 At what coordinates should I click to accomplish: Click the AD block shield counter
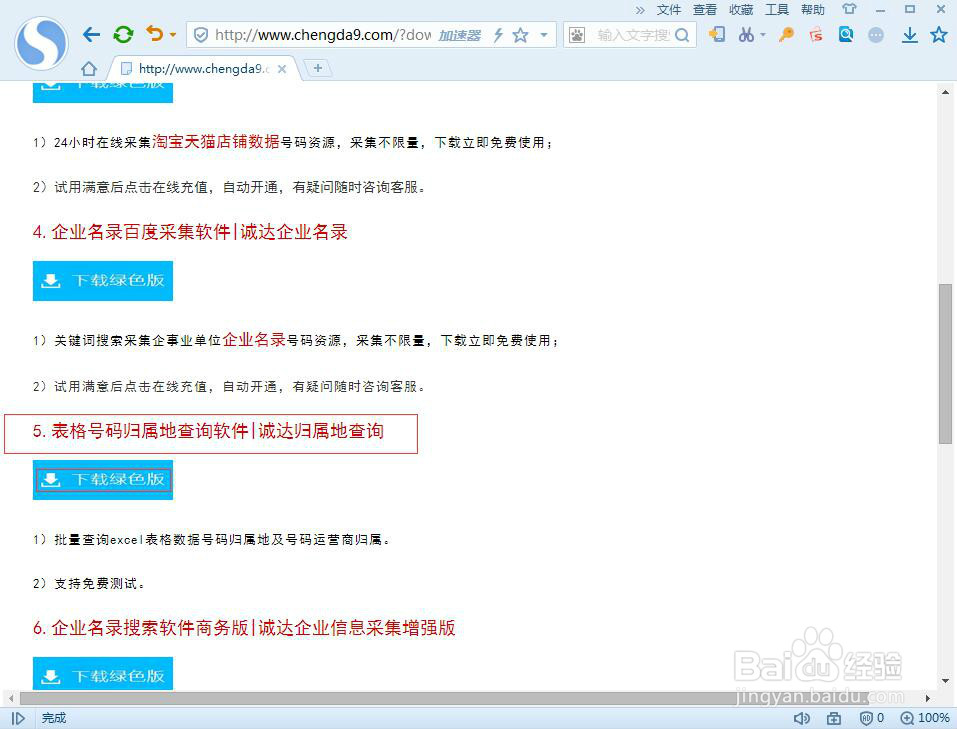[872, 718]
